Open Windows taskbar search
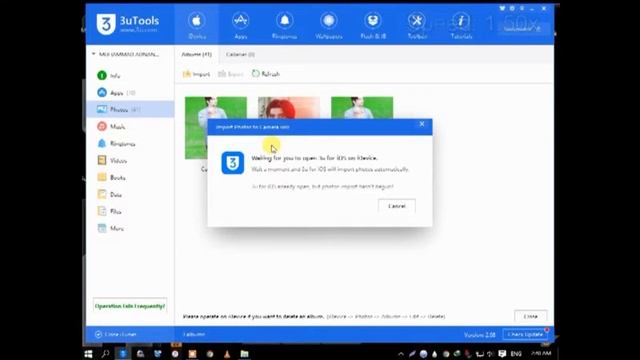Screen dimensions: 640x360 coord(106,353)
